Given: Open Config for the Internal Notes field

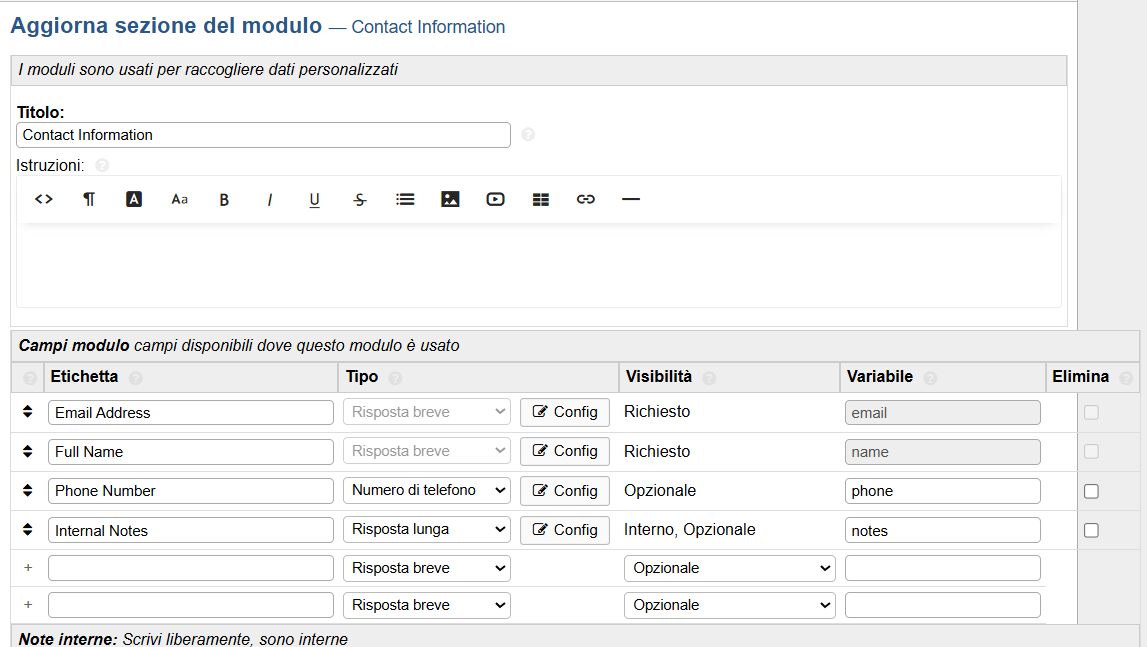Looking at the screenshot, I should (564, 530).
